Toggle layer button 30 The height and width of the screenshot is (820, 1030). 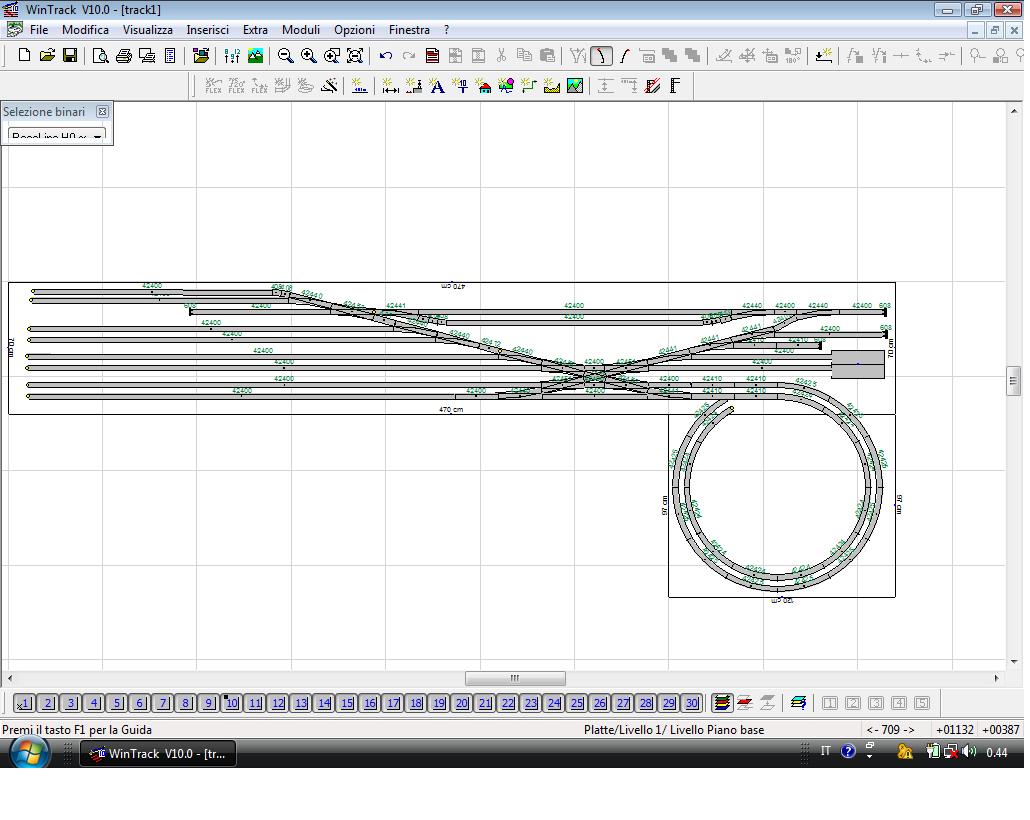(692, 703)
